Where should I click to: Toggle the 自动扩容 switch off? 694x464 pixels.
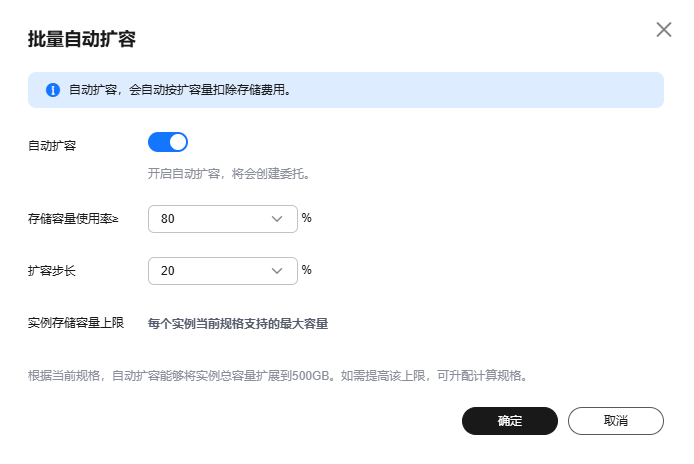tap(168, 142)
